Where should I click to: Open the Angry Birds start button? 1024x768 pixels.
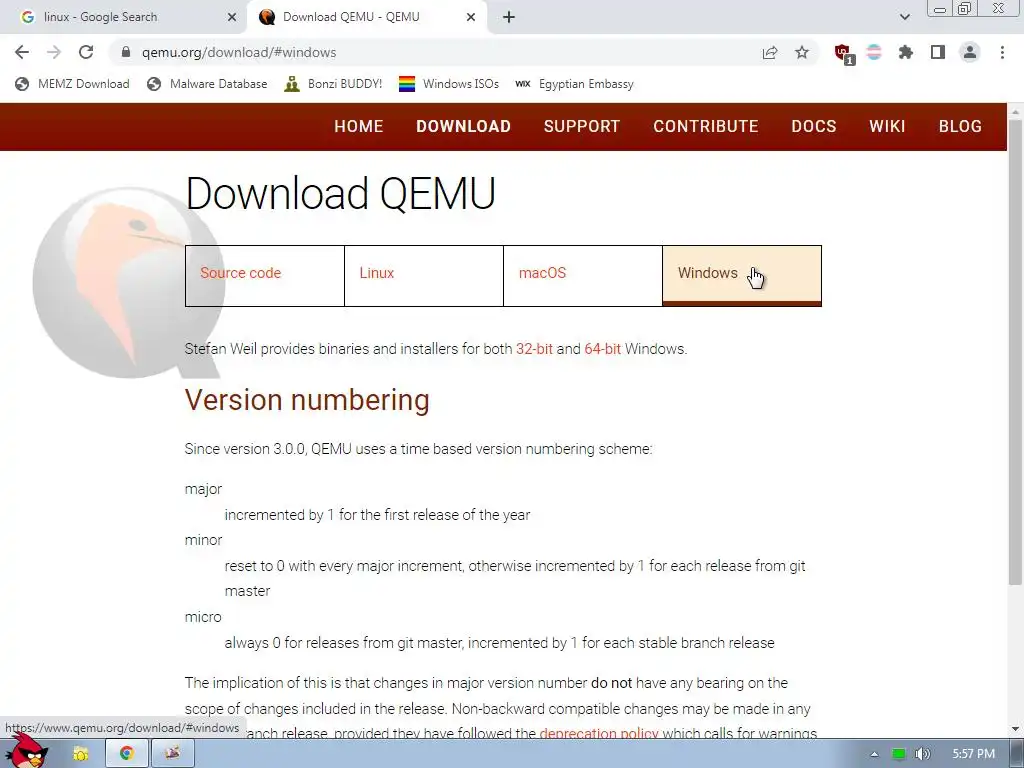coord(27,752)
